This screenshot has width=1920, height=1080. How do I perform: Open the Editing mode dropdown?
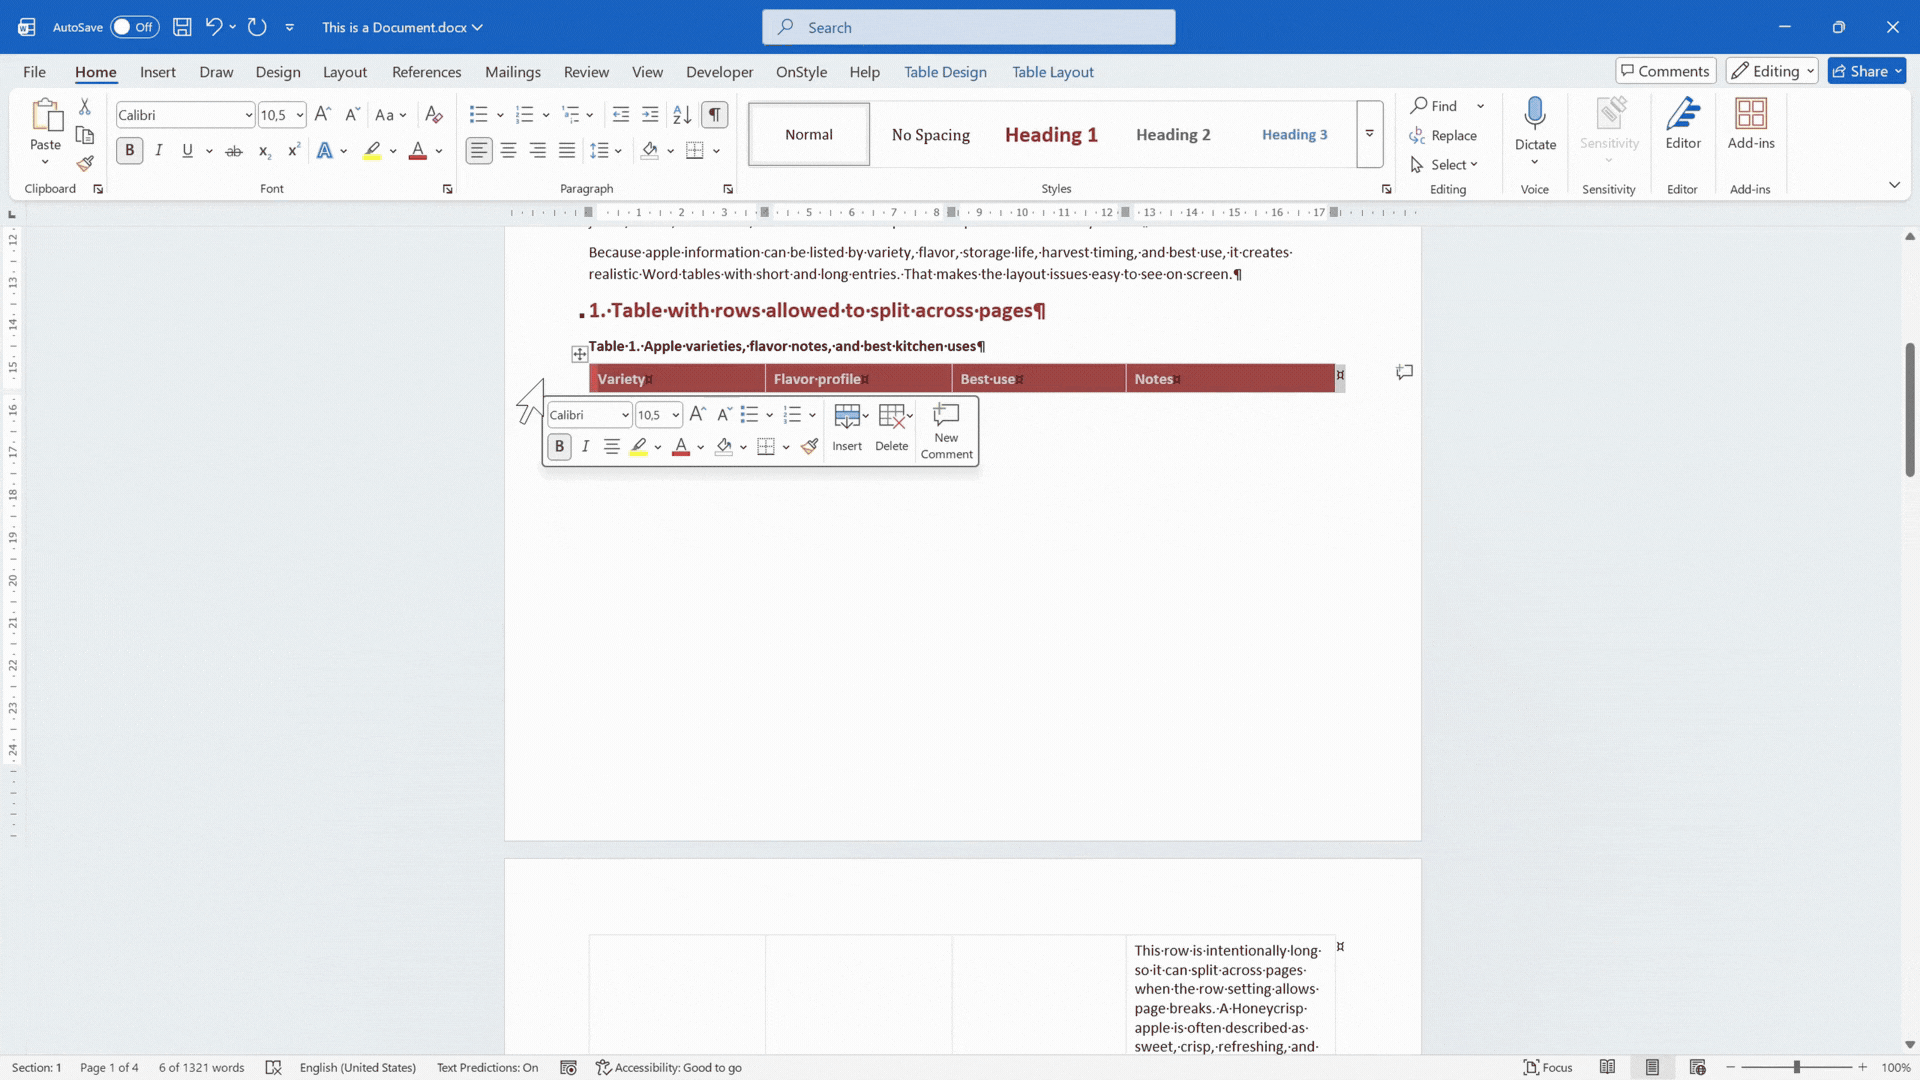(x=1772, y=71)
